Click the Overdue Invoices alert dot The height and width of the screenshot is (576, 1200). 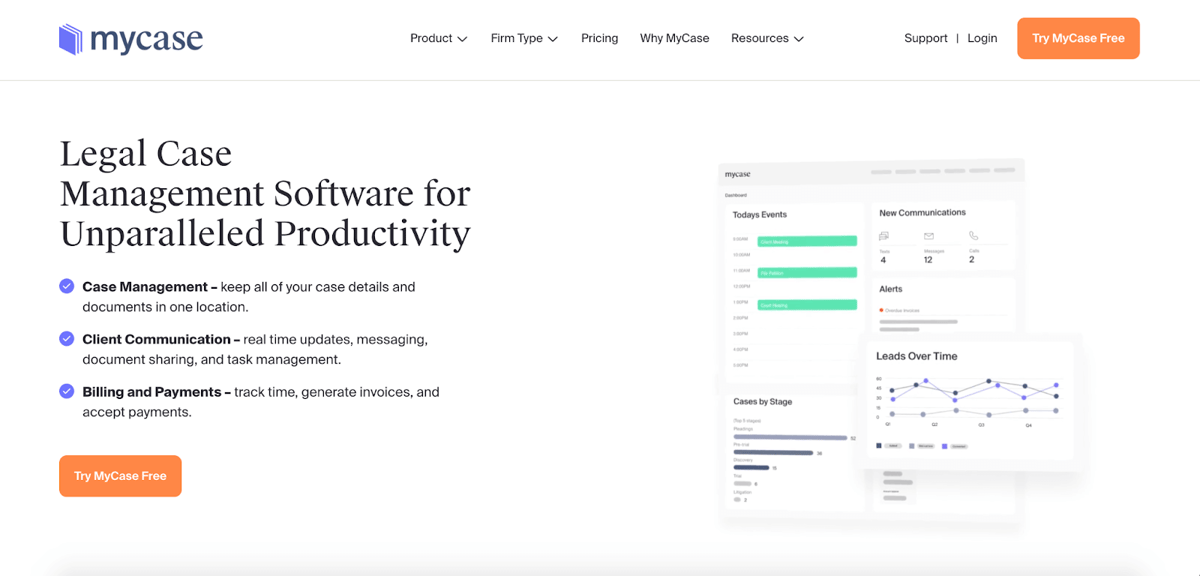click(x=881, y=309)
